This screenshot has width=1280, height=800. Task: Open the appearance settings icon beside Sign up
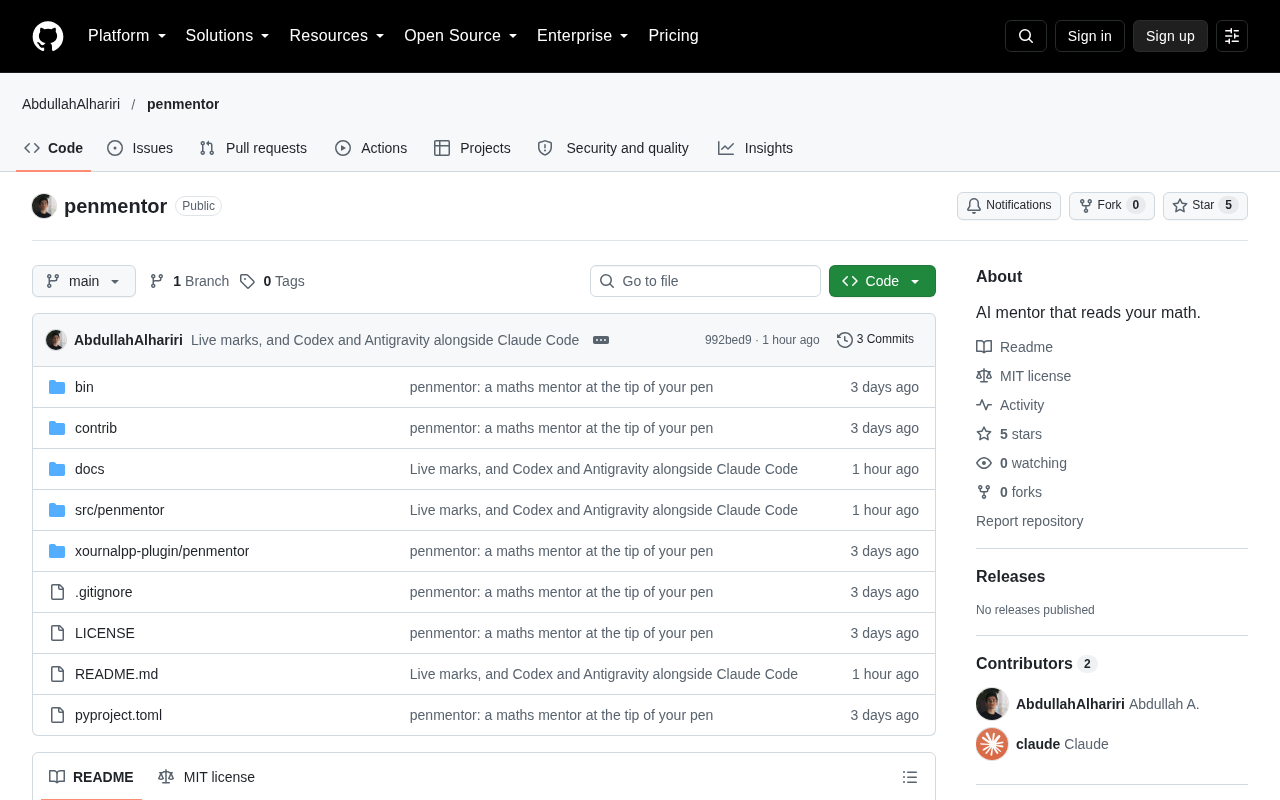[1232, 36]
